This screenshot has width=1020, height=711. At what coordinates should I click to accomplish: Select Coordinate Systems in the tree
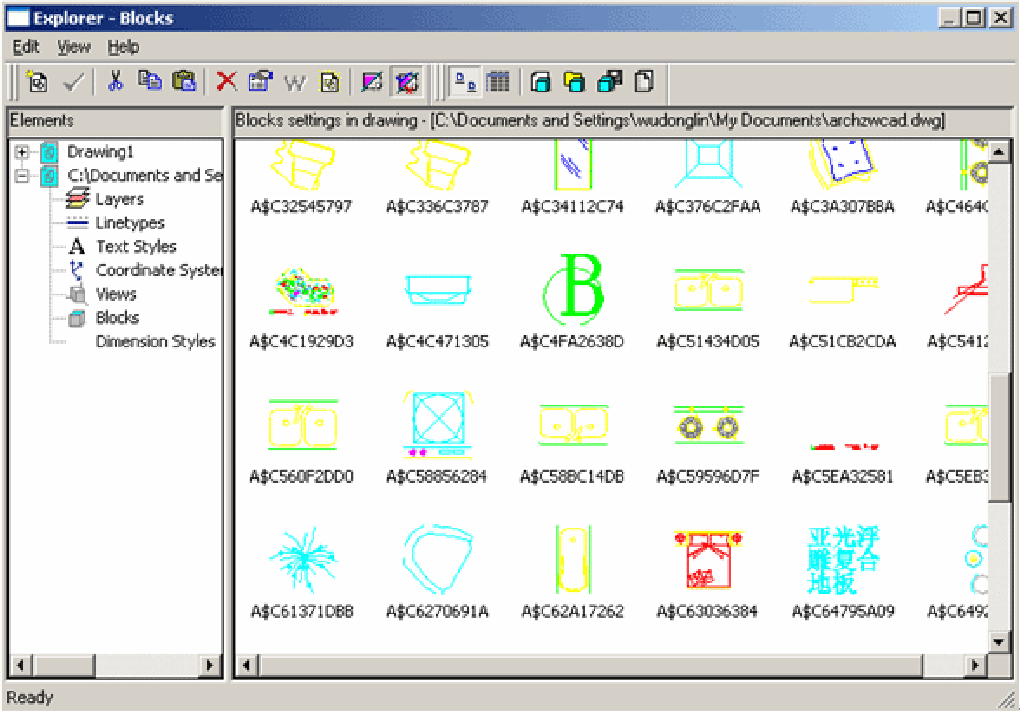point(159,270)
